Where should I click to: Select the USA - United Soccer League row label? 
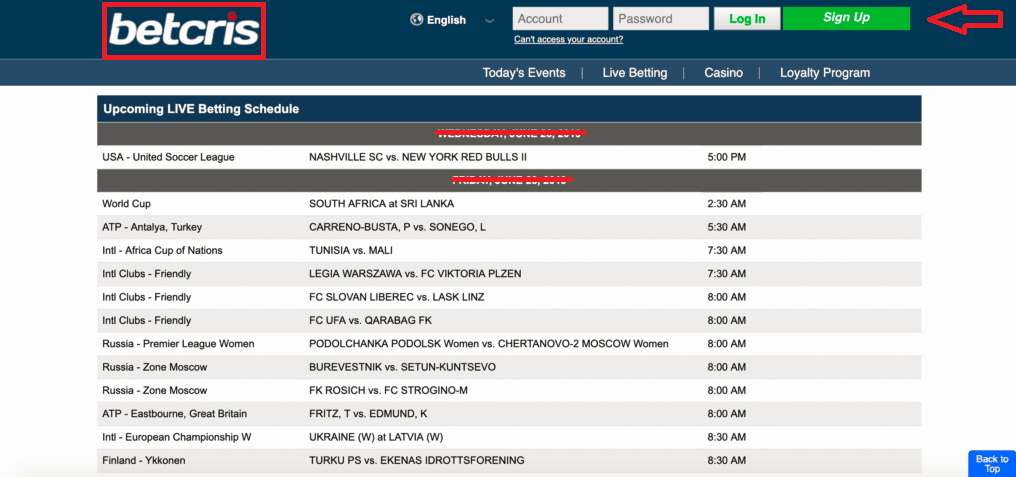tap(168, 157)
